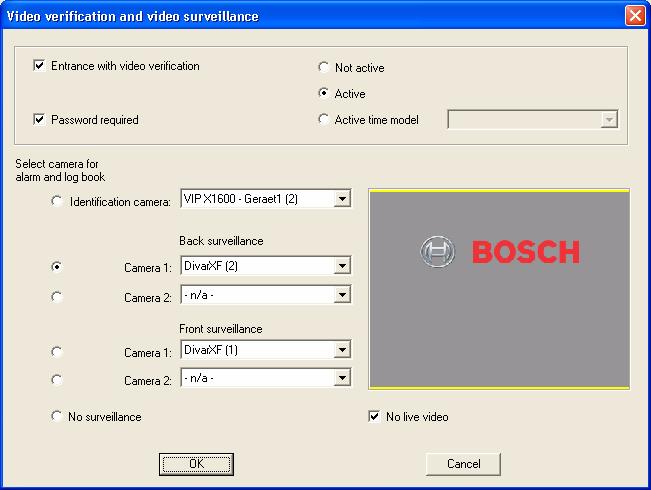Select Front surveillance Camera 2 radio button
This screenshot has height=490, width=651.
click(56, 380)
